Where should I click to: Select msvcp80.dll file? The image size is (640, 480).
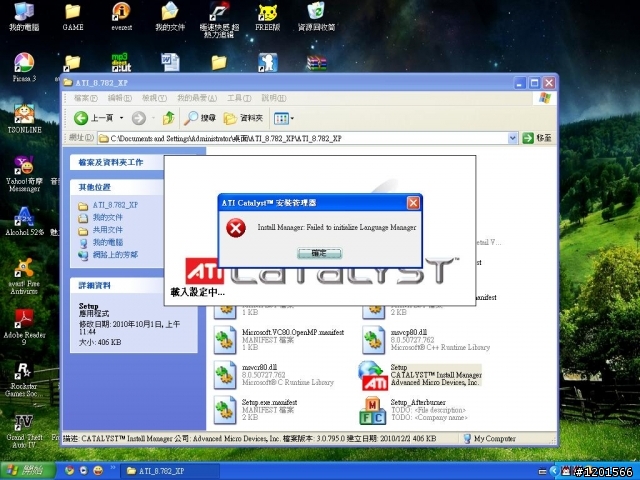(x=426, y=340)
